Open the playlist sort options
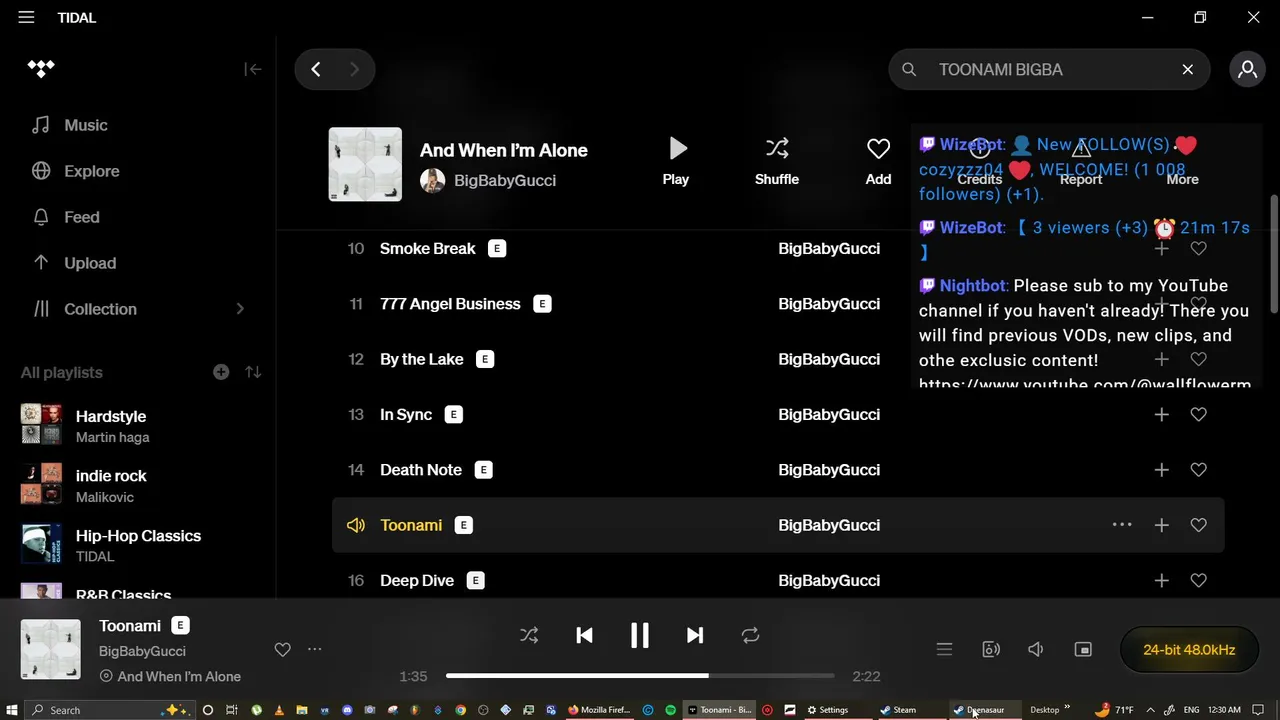The width and height of the screenshot is (1280, 720). (253, 372)
